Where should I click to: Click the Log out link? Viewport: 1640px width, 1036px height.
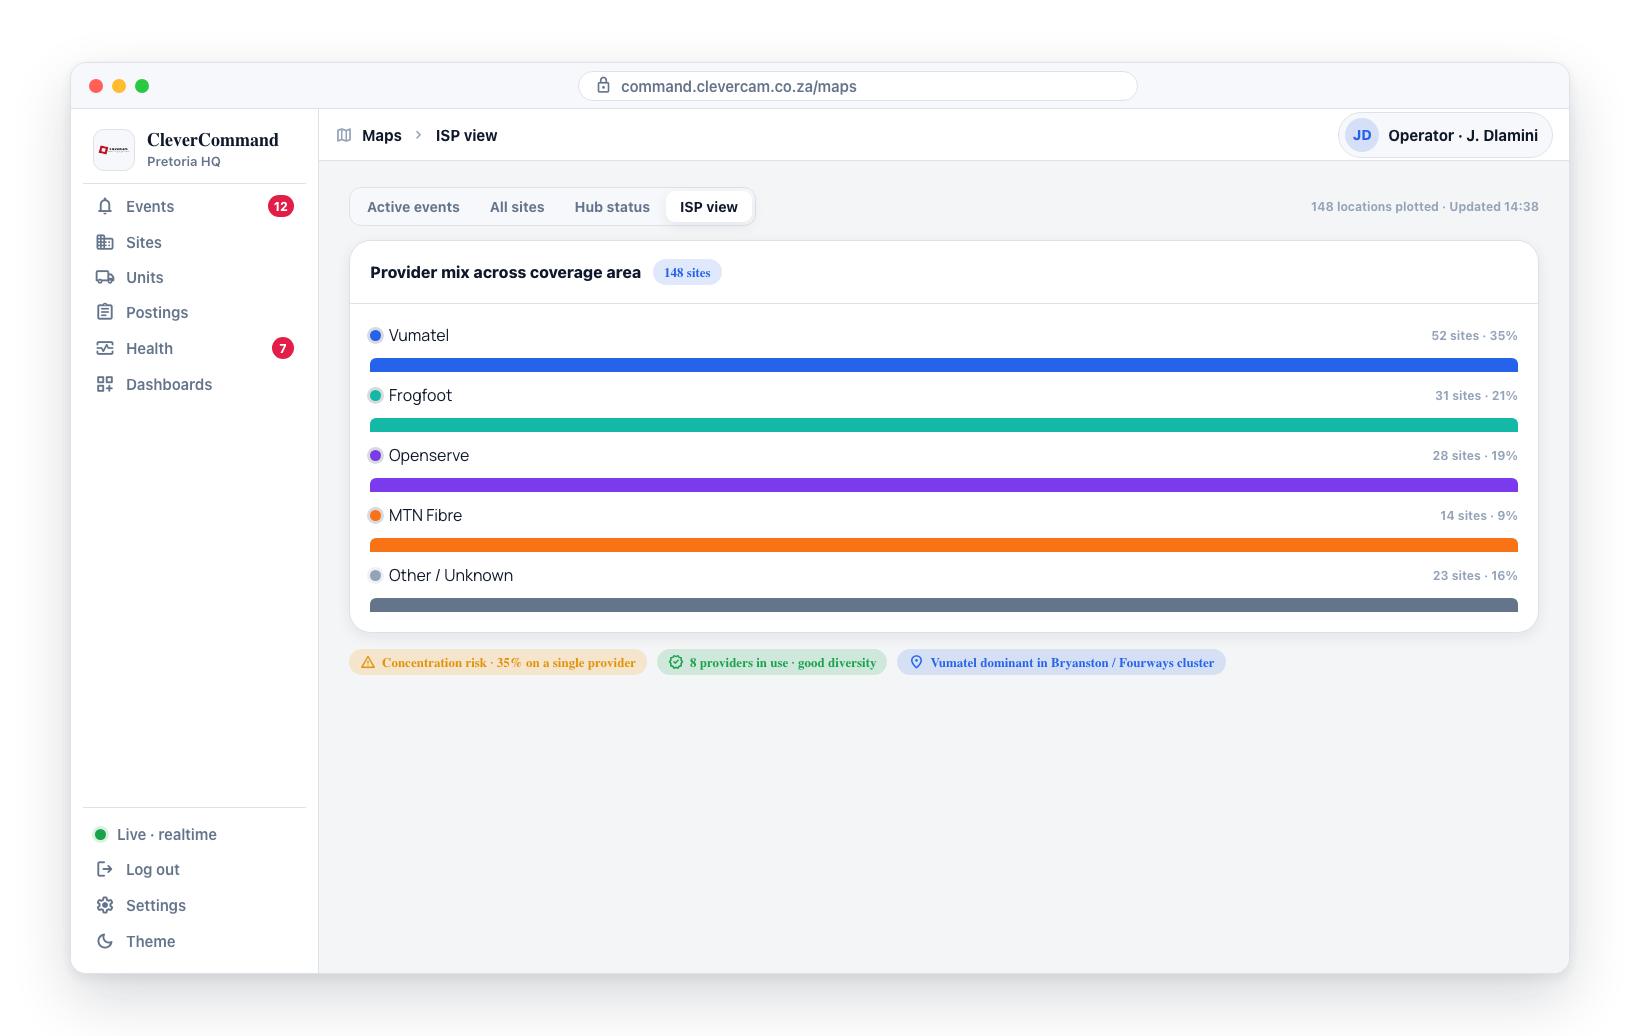point(195,869)
